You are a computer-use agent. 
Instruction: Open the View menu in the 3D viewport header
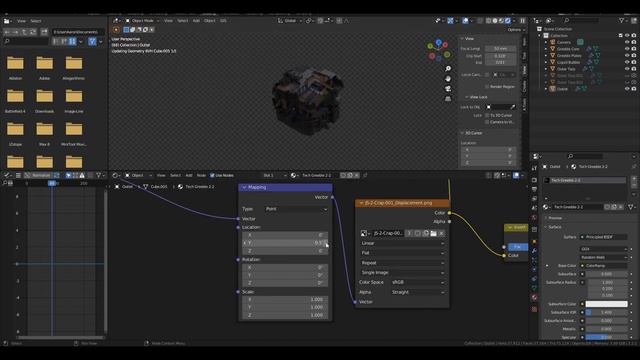tap(168, 21)
